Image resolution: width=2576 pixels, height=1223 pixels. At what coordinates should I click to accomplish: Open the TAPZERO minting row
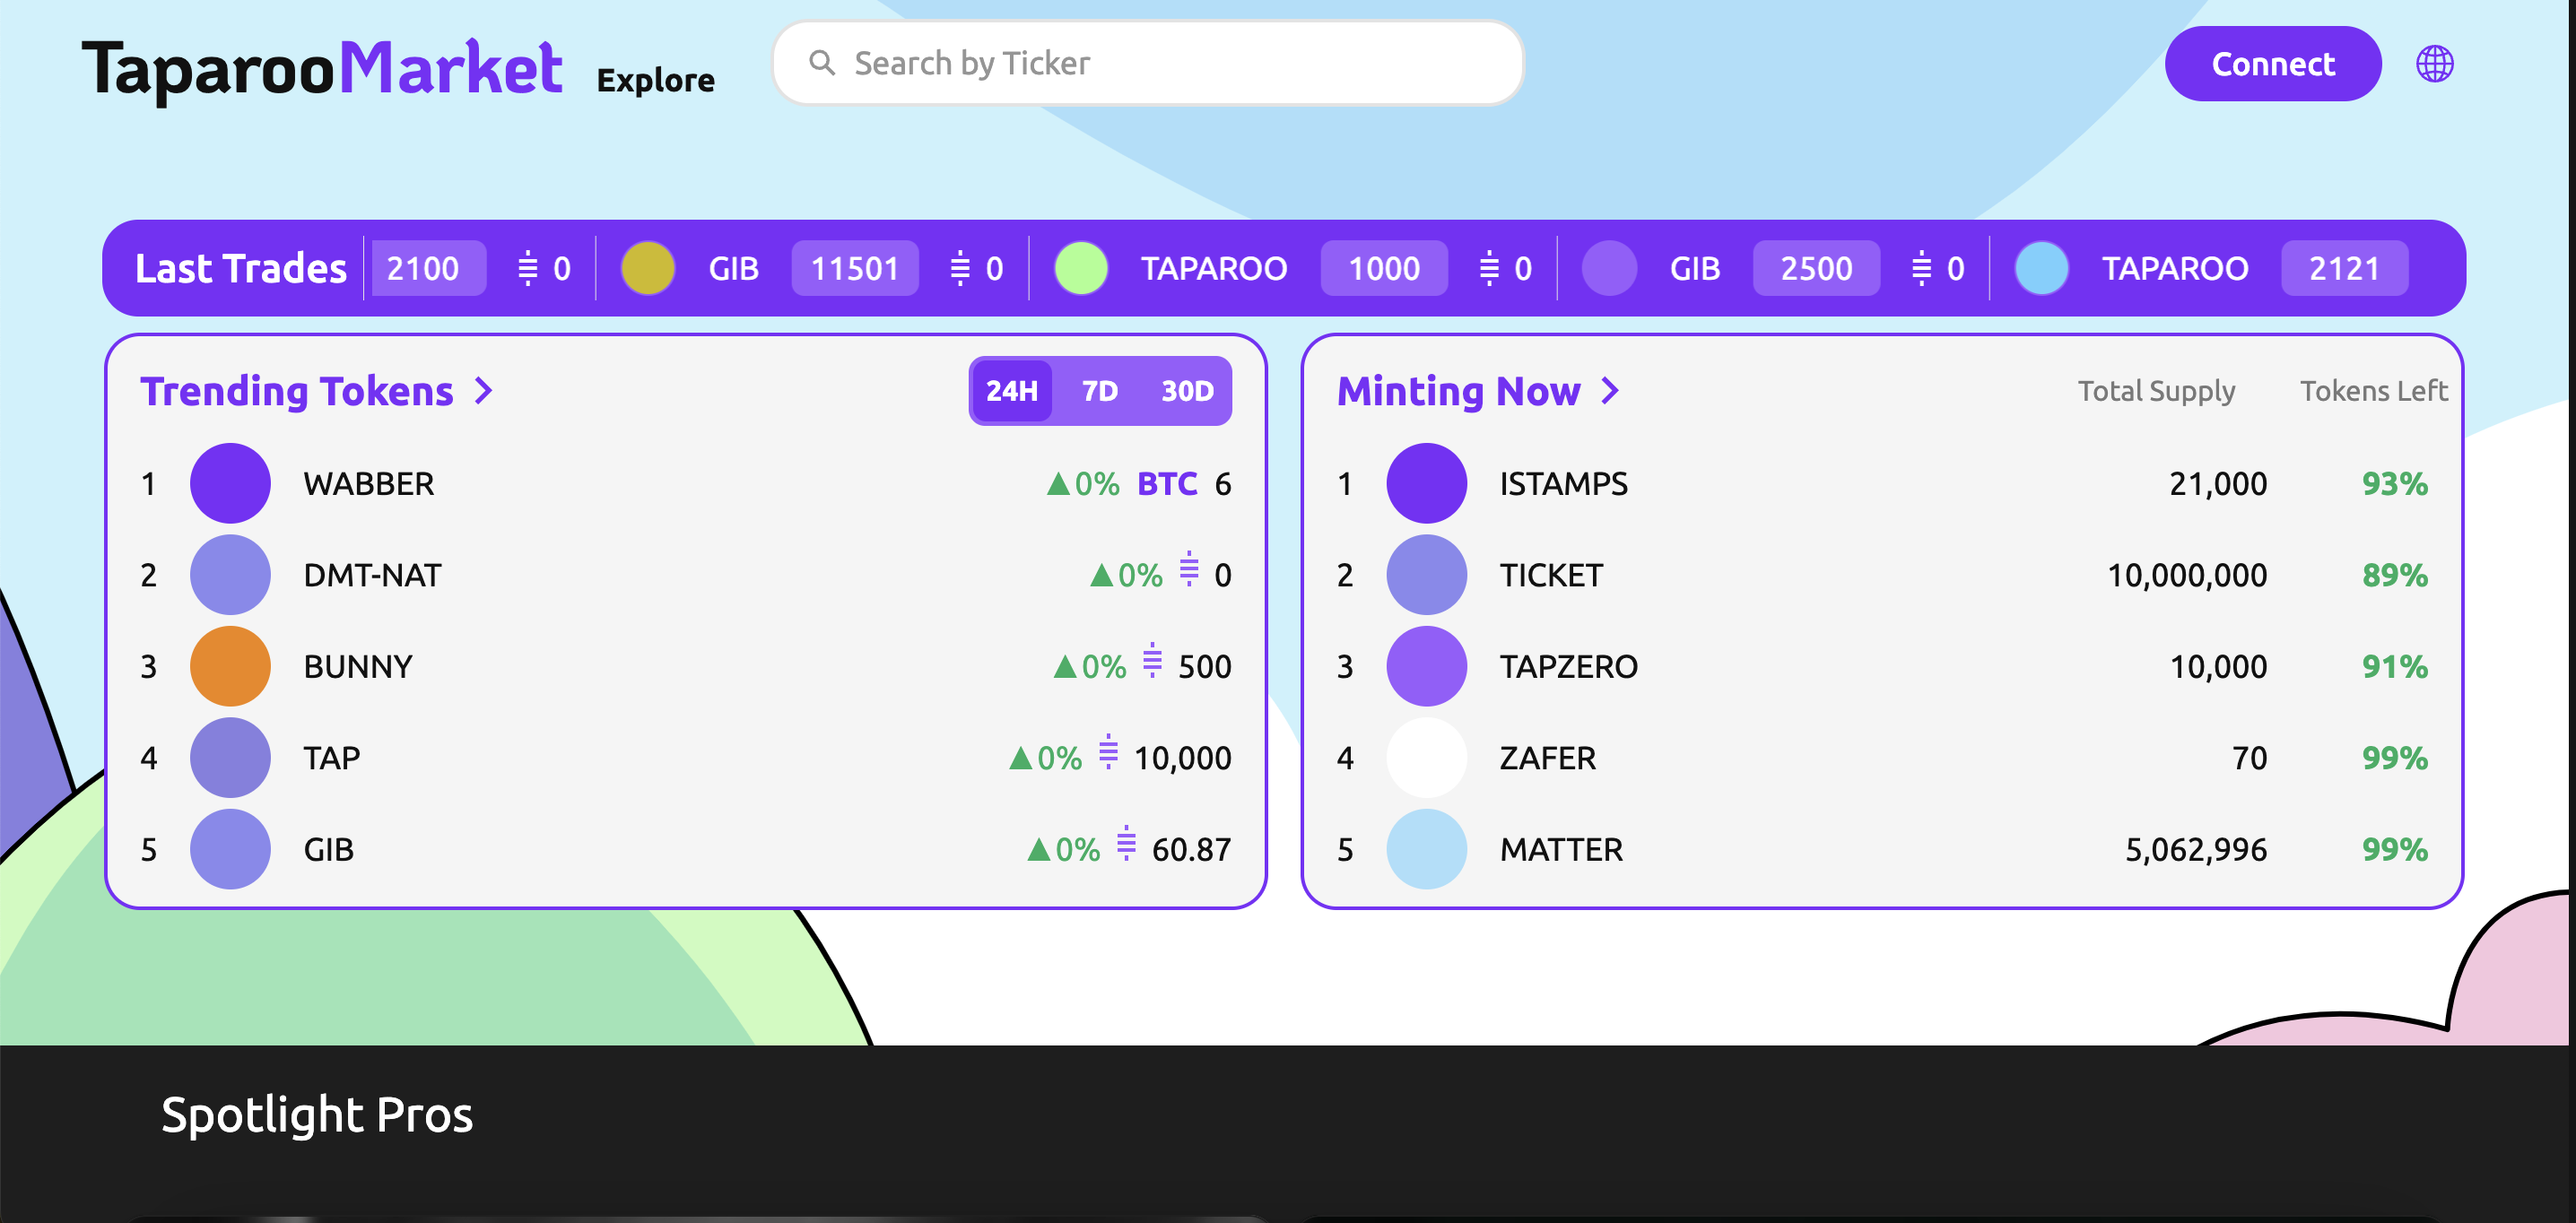click(1882, 666)
